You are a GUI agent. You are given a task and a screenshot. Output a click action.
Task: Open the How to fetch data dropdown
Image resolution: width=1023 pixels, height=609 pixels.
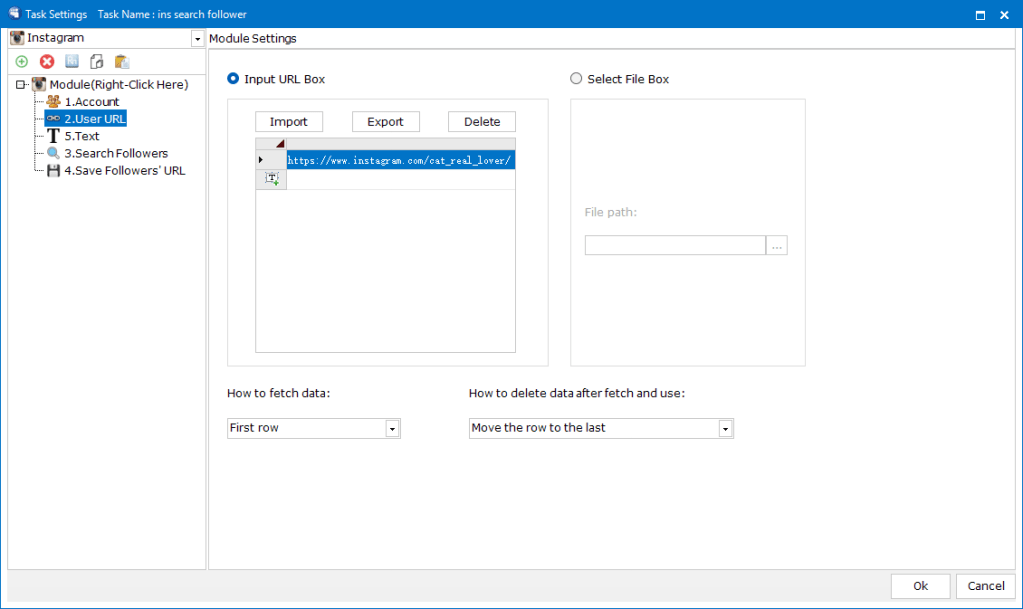[392, 428]
